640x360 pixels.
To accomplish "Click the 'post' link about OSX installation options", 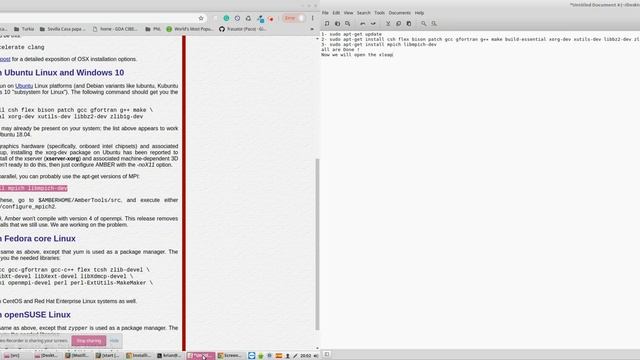I will click(x=5, y=59).
